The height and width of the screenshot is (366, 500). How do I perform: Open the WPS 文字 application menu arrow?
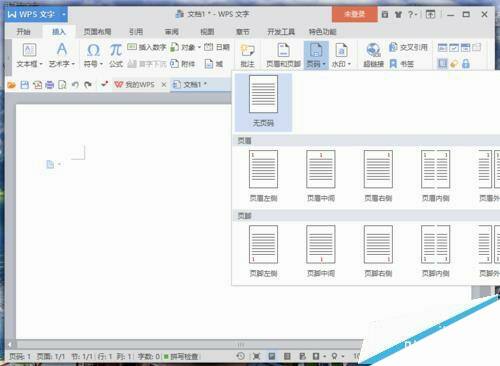tap(63, 14)
